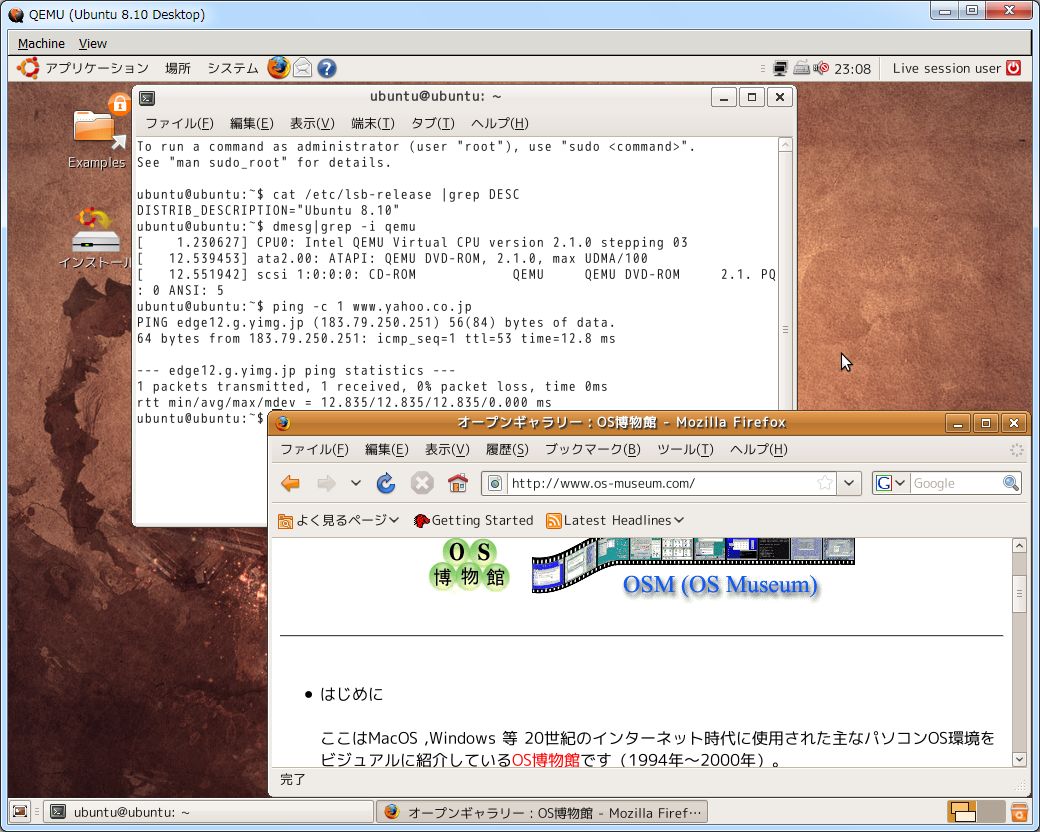Image resolution: width=1040 pixels, height=832 pixels.
Task: Click the printer tray icon
Action: tap(801, 68)
